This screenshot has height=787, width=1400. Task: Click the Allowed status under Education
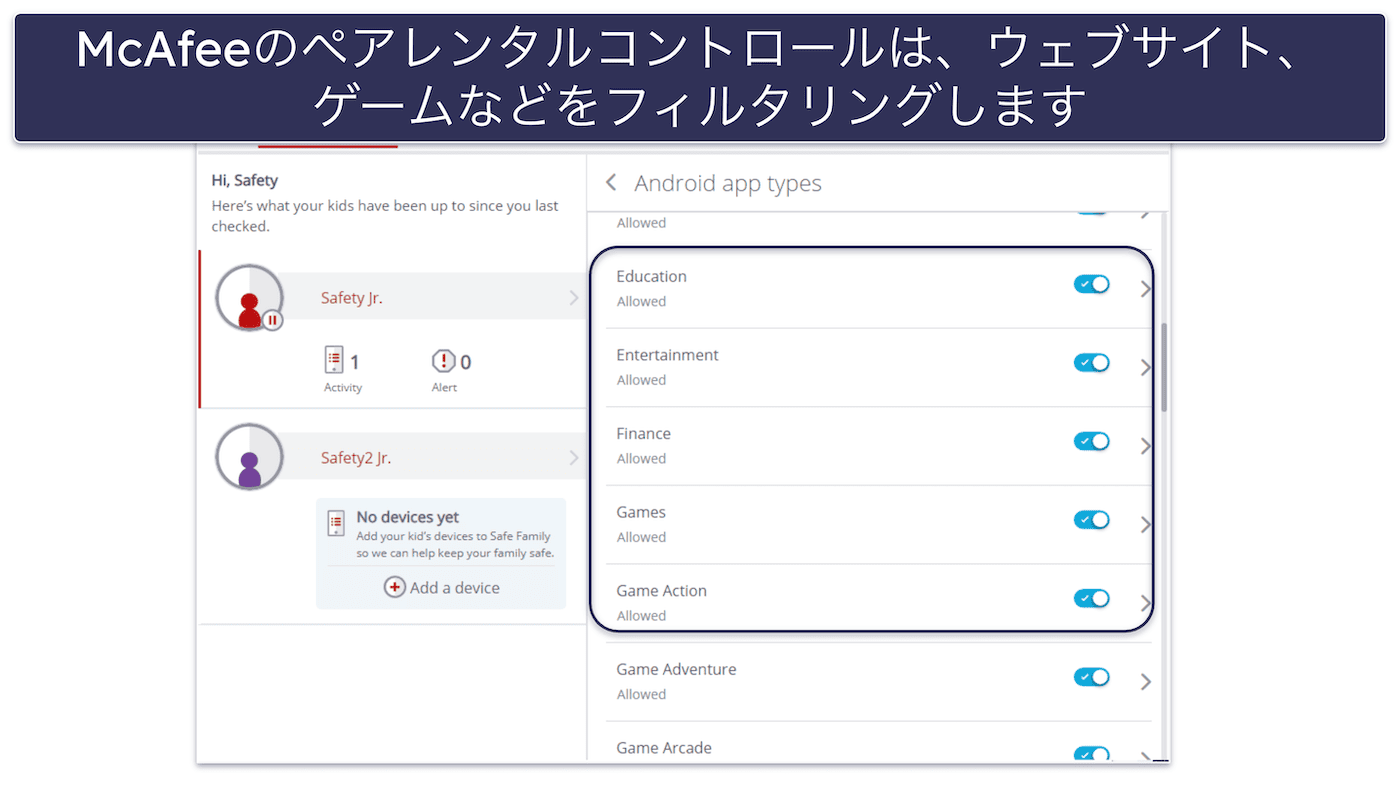coord(641,301)
